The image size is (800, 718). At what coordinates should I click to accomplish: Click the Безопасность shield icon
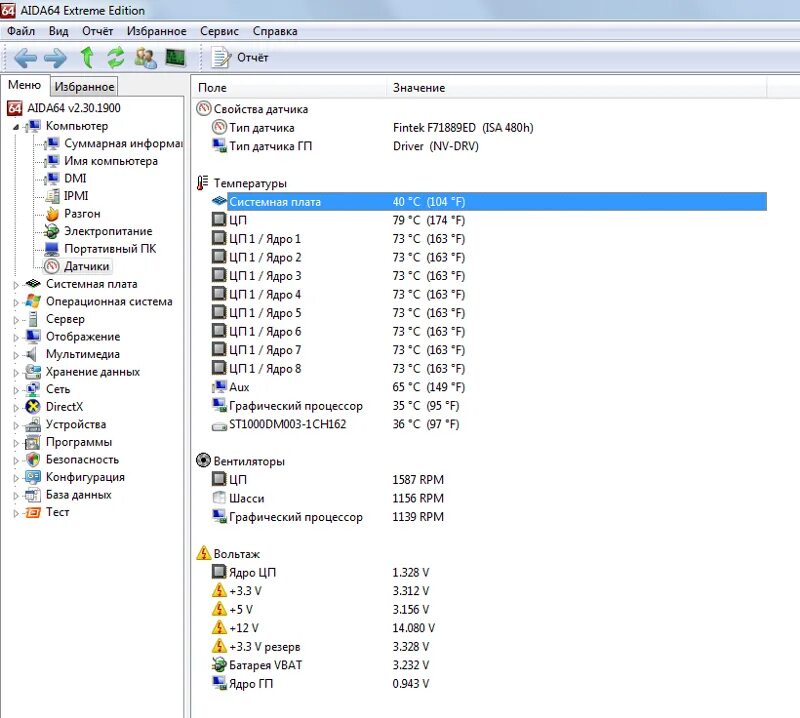click(33, 459)
